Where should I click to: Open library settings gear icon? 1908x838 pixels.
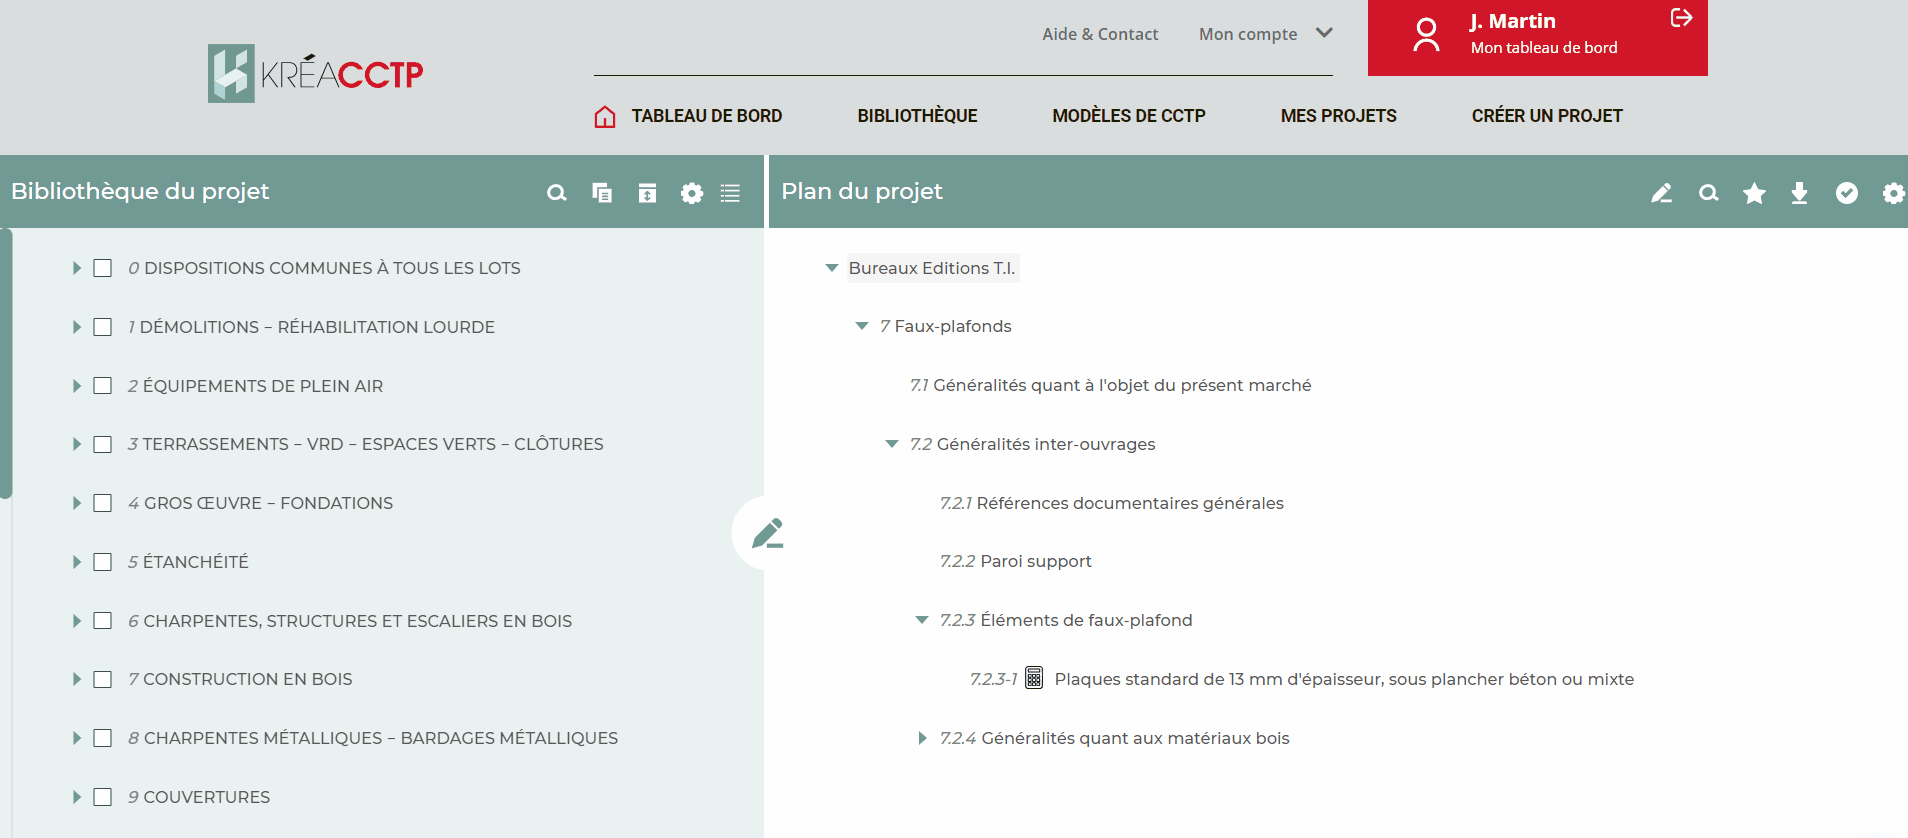click(692, 193)
